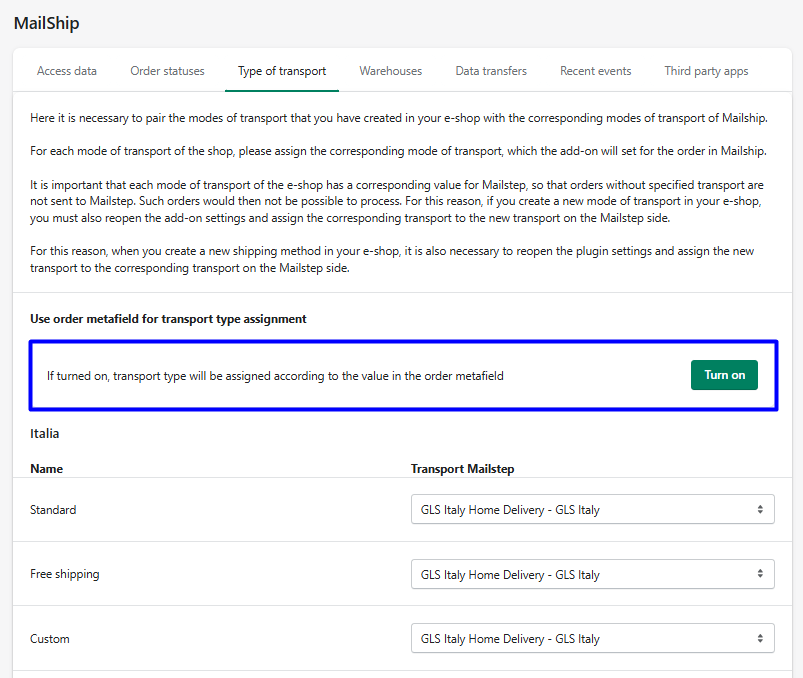Click the arrows icon on Standard's select
The width and height of the screenshot is (803, 678).
(x=760, y=509)
